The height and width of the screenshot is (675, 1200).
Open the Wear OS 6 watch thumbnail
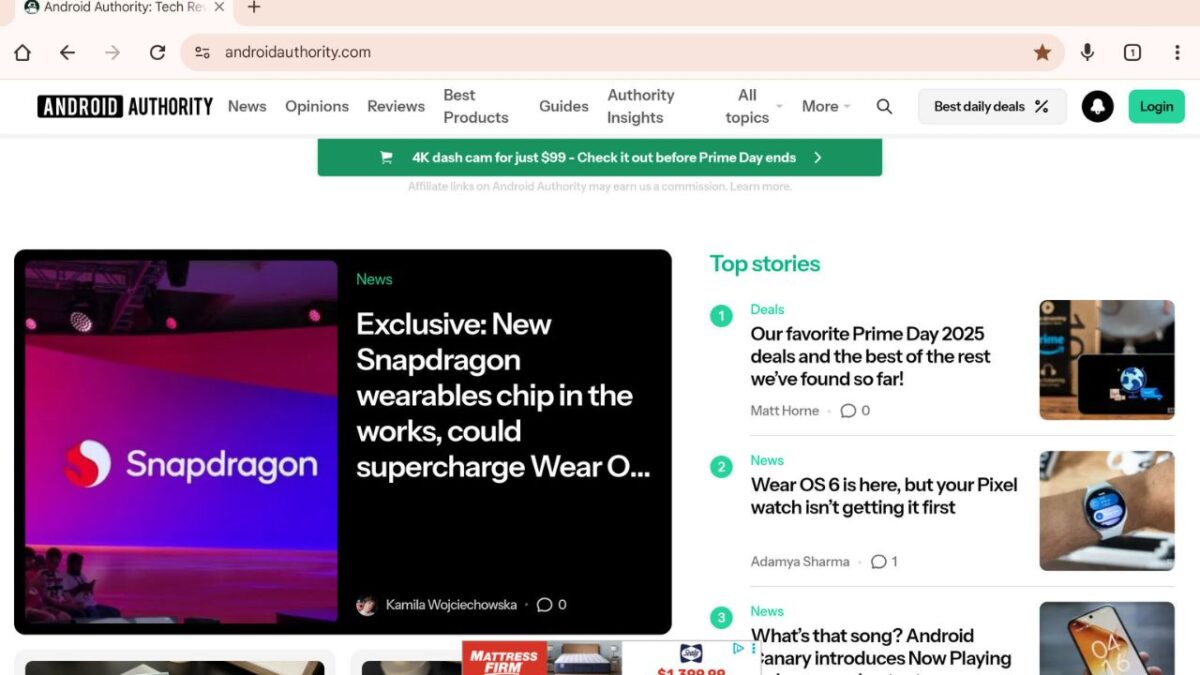1106,510
